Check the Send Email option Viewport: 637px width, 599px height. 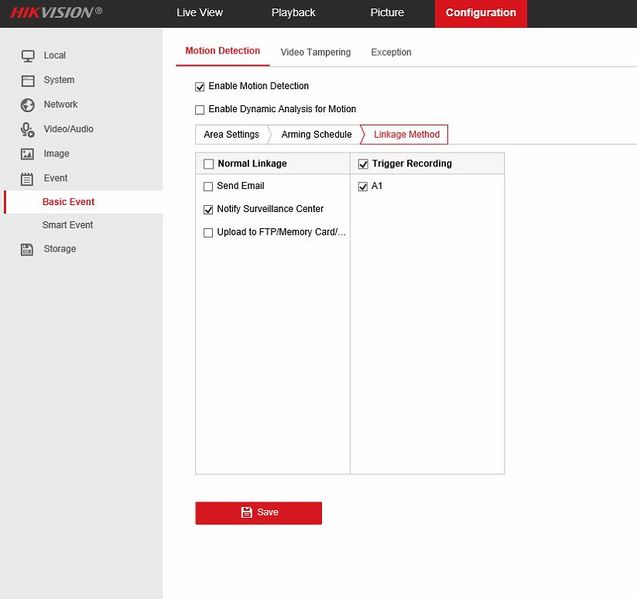coord(208,186)
